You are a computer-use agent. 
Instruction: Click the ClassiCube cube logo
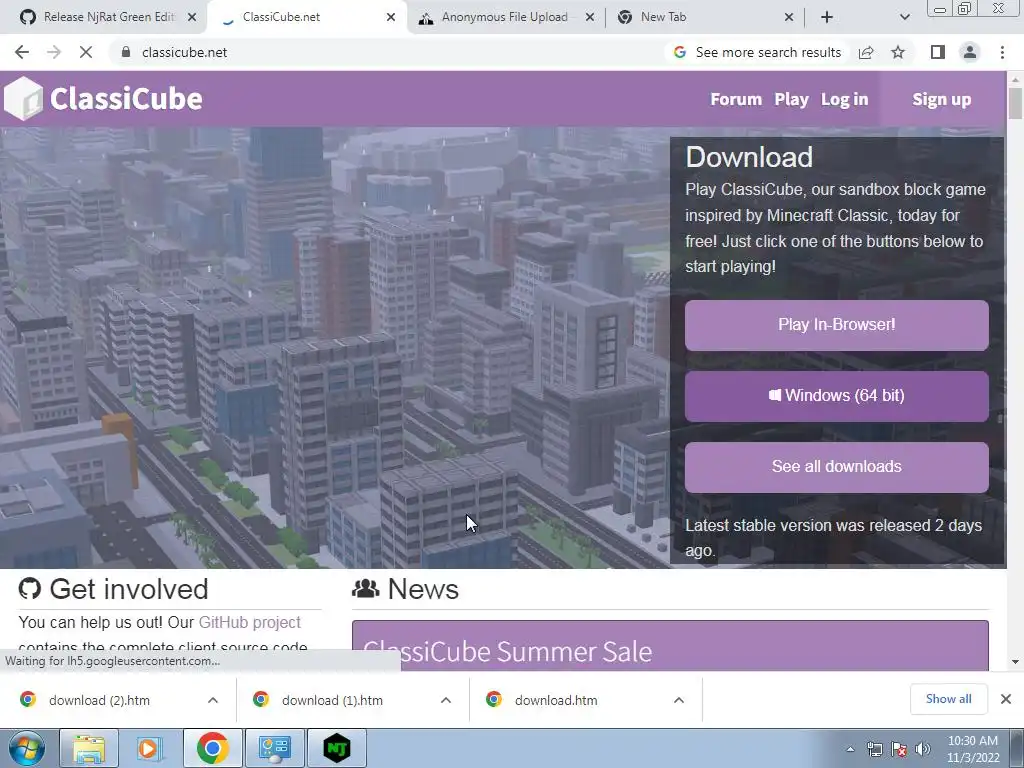coord(24,99)
